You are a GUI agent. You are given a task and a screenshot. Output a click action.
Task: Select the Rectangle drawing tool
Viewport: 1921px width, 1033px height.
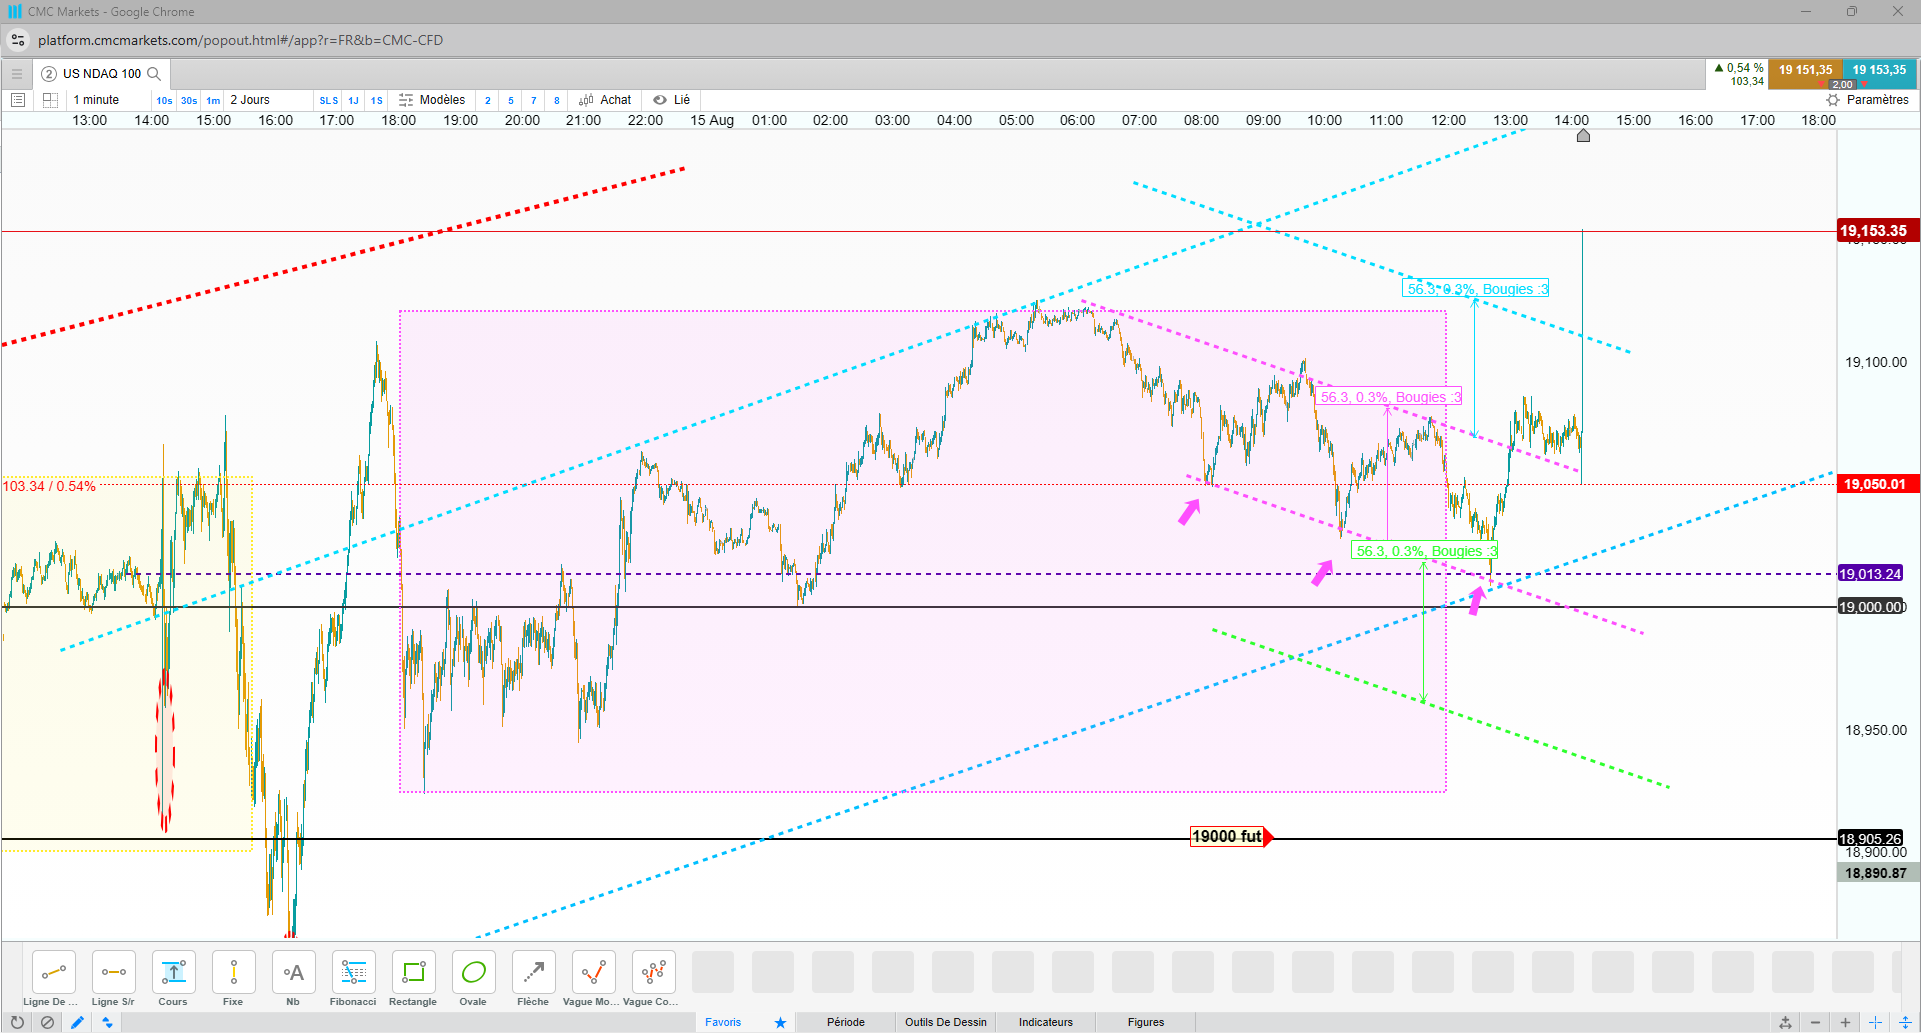[x=413, y=979]
